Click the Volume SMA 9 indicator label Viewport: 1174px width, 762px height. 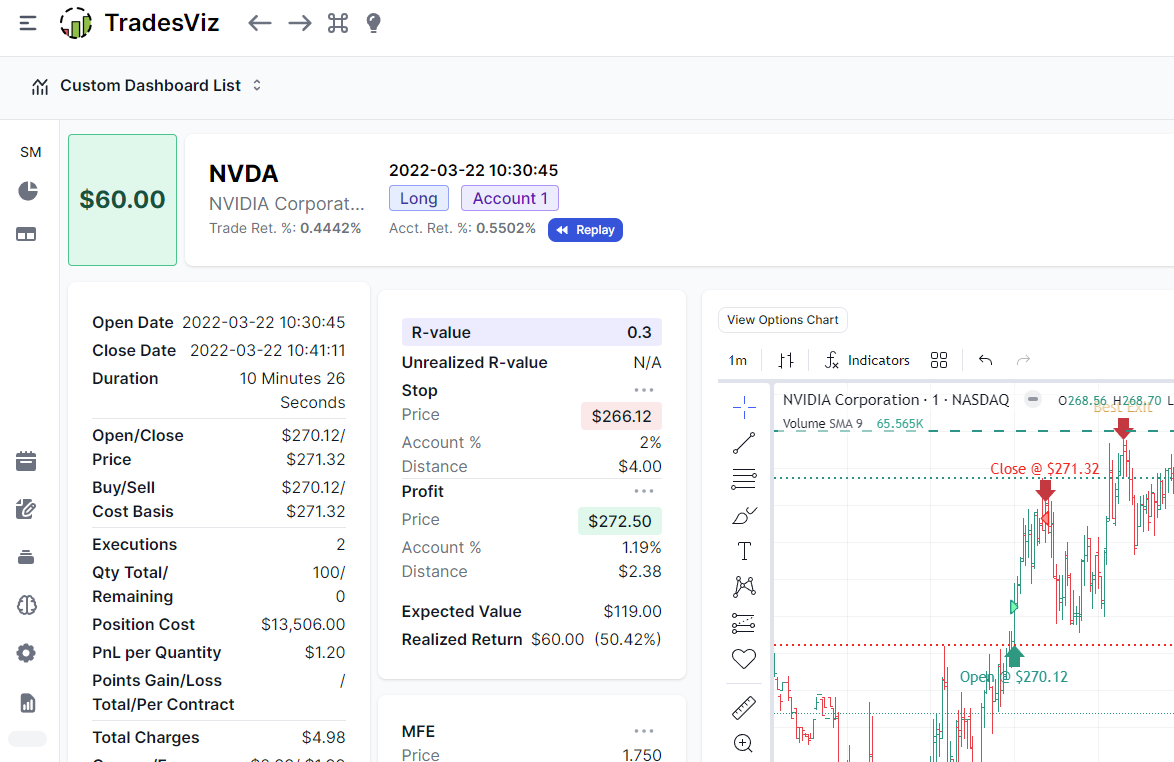pos(822,424)
